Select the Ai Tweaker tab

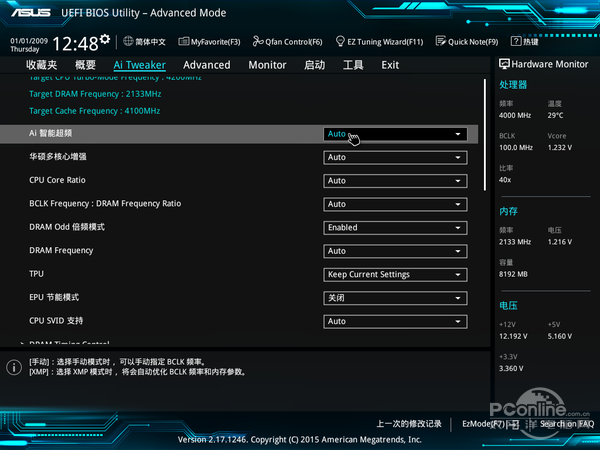pyautogui.click(x=139, y=65)
